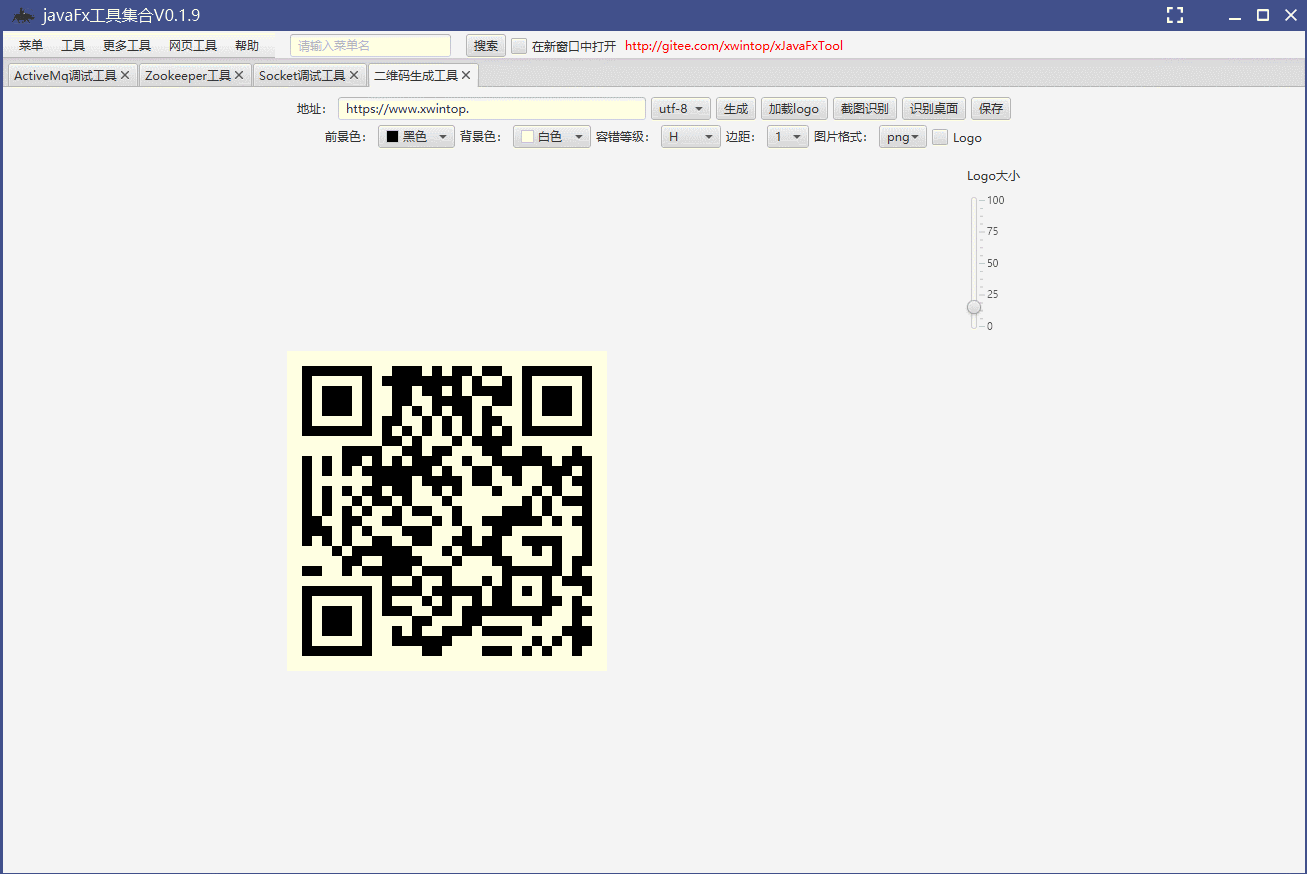
Task: Open the 图片格式 png dropdown
Action: 903,137
